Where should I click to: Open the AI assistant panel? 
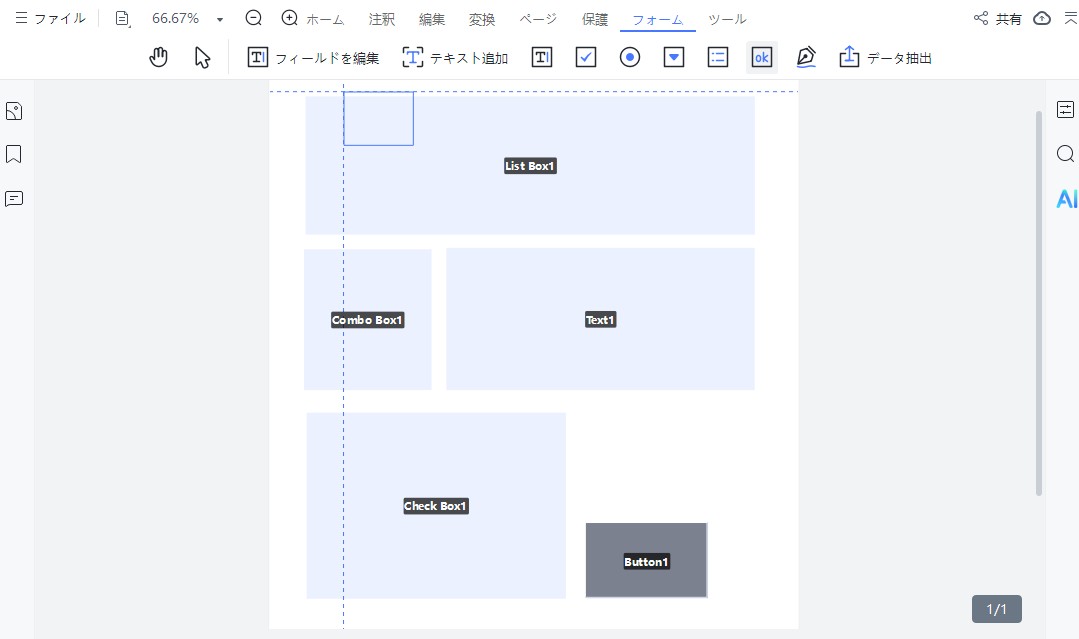pyautogui.click(x=1066, y=199)
